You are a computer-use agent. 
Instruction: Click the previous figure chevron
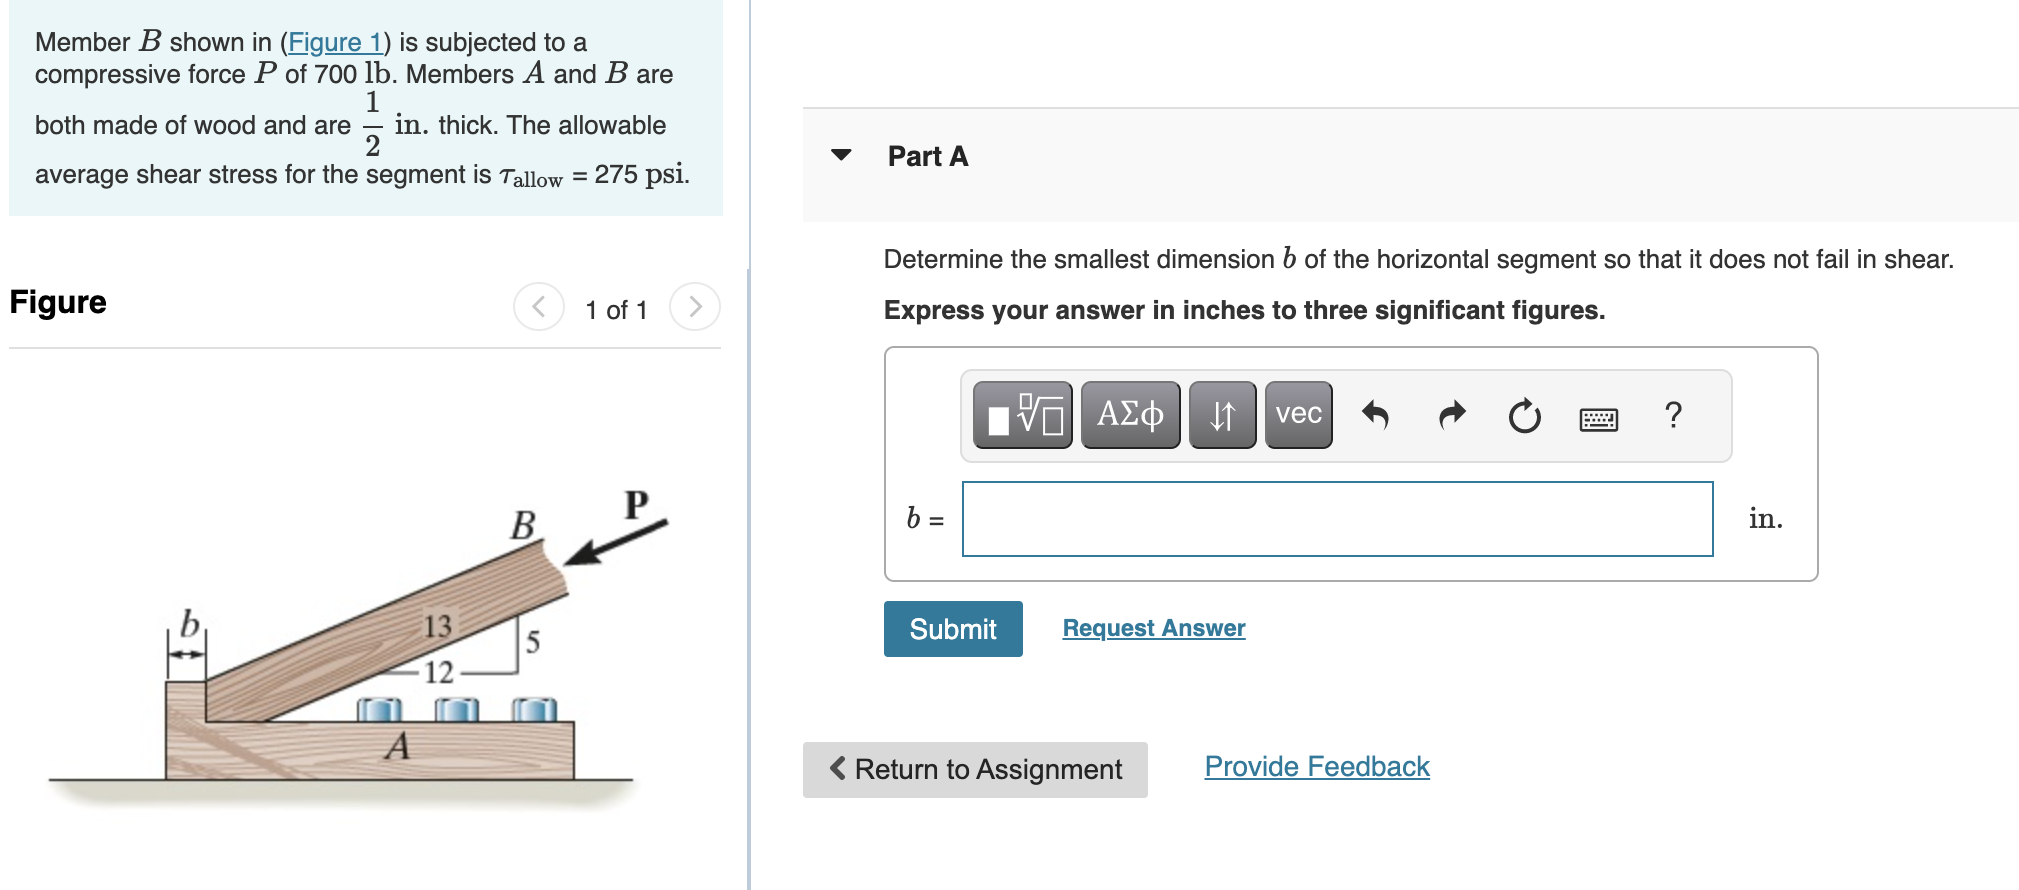539,308
